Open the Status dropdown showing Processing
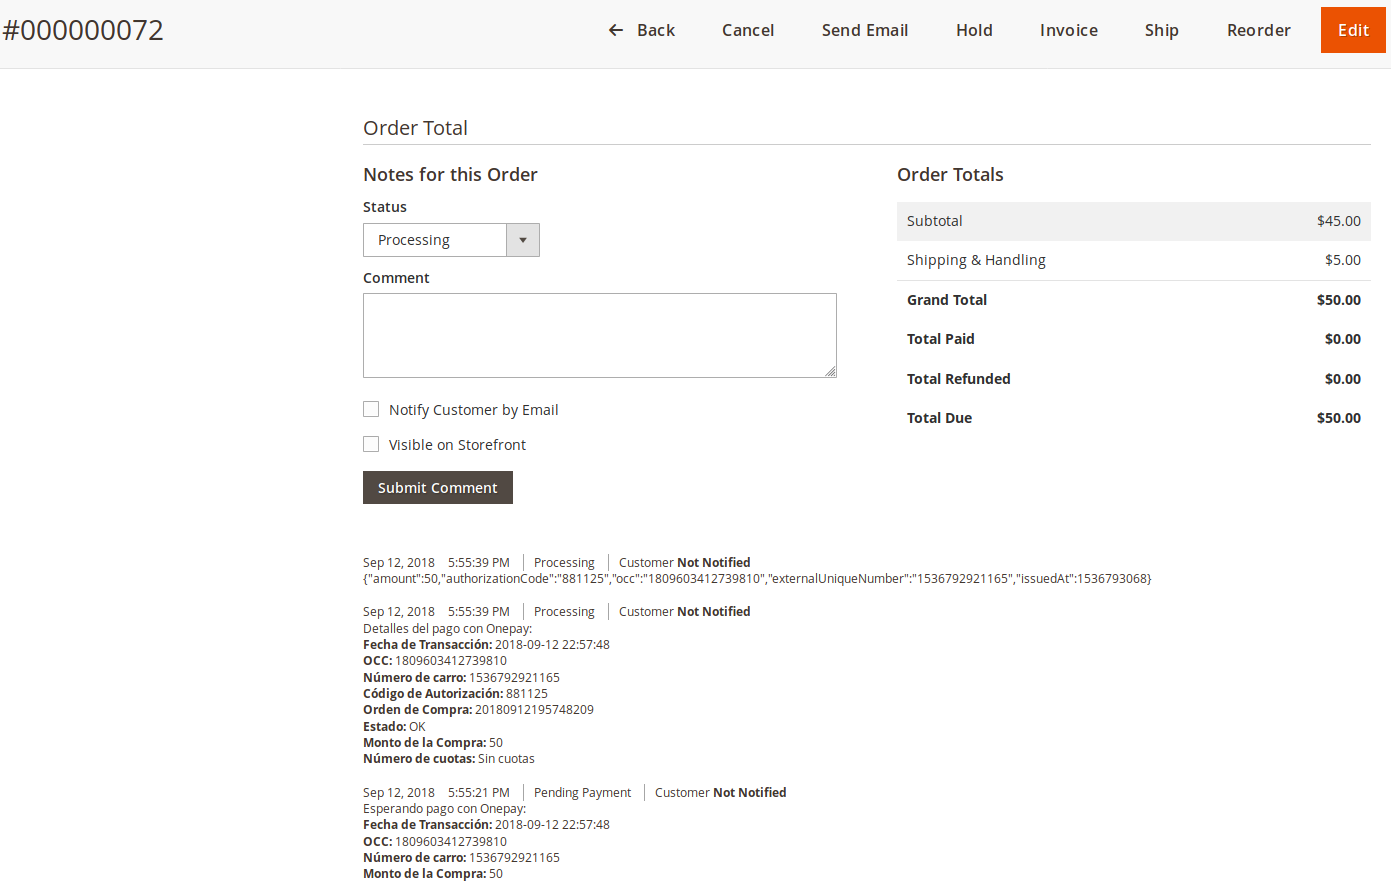The width and height of the screenshot is (1391, 891). coord(435,240)
